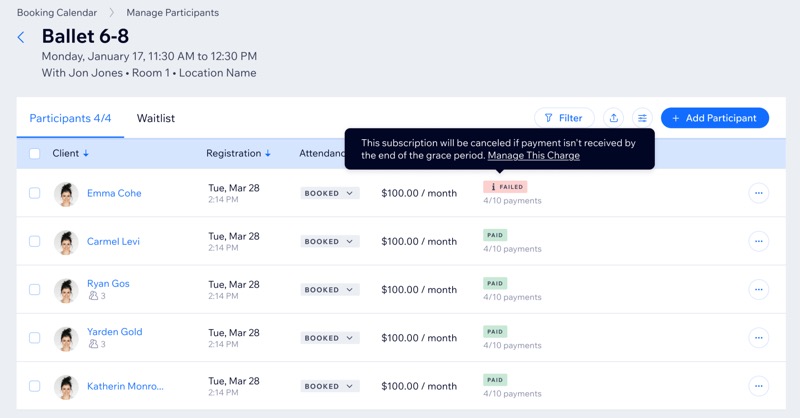Open more actions for Katherin Monro
This screenshot has width=800, height=418.
point(758,386)
